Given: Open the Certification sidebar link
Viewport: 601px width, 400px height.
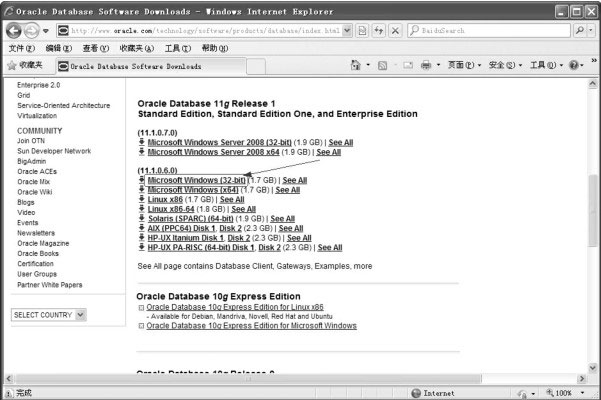Looking at the screenshot, I should click(35, 264).
